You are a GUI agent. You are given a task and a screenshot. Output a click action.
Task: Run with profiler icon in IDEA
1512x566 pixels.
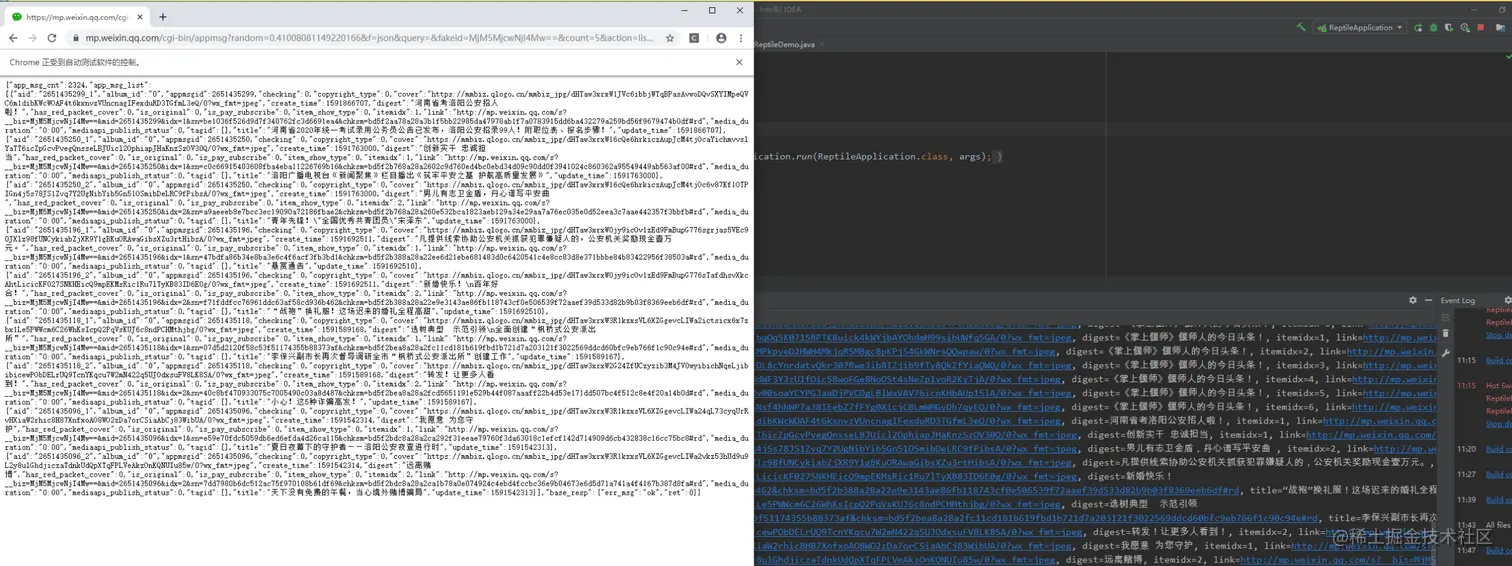(x=1465, y=27)
